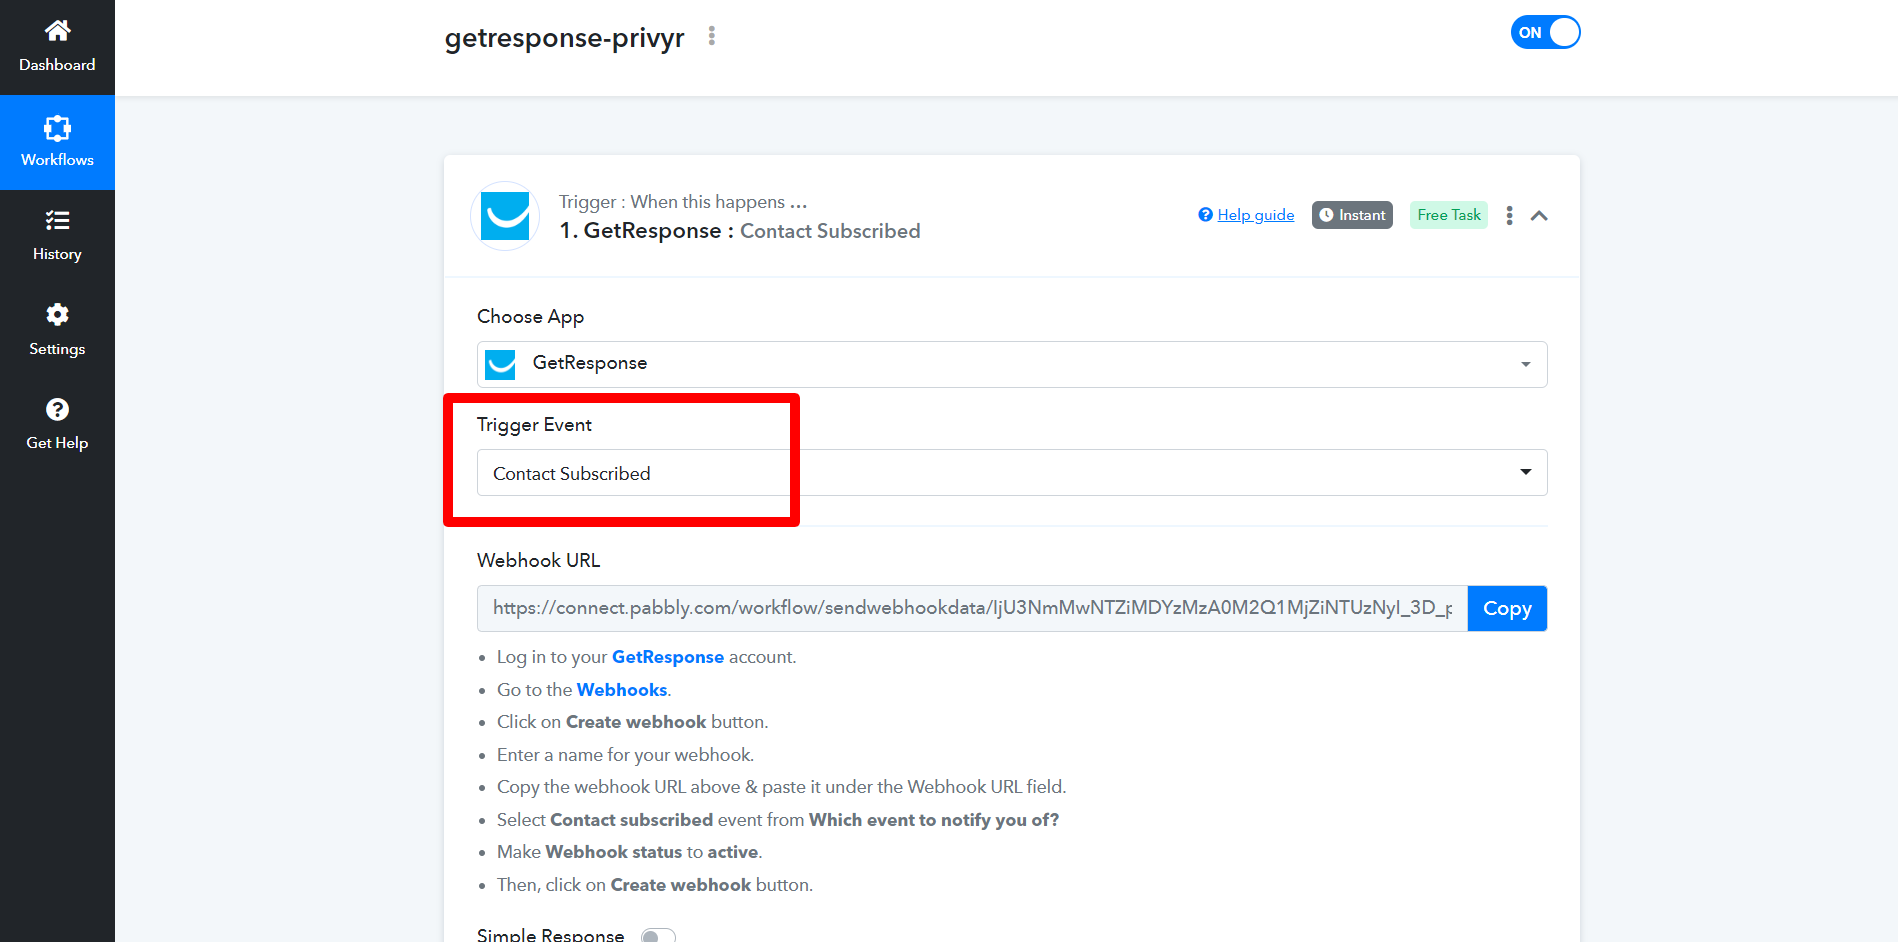Image resolution: width=1898 pixels, height=942 pixels.
Task: Toggle the Simple Response switch
Action: click(658, 936)
